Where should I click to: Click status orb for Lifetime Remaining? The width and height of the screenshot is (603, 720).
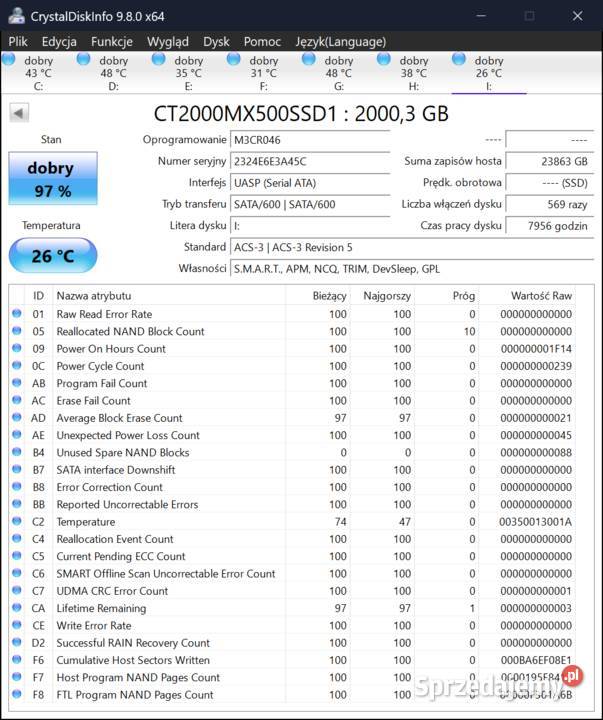(x=17, y=607)
